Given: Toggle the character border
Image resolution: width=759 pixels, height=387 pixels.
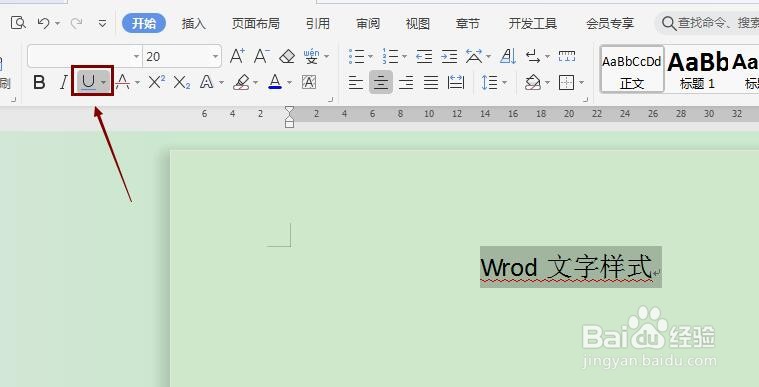Looking at the screenshot, I should [309, 82].
